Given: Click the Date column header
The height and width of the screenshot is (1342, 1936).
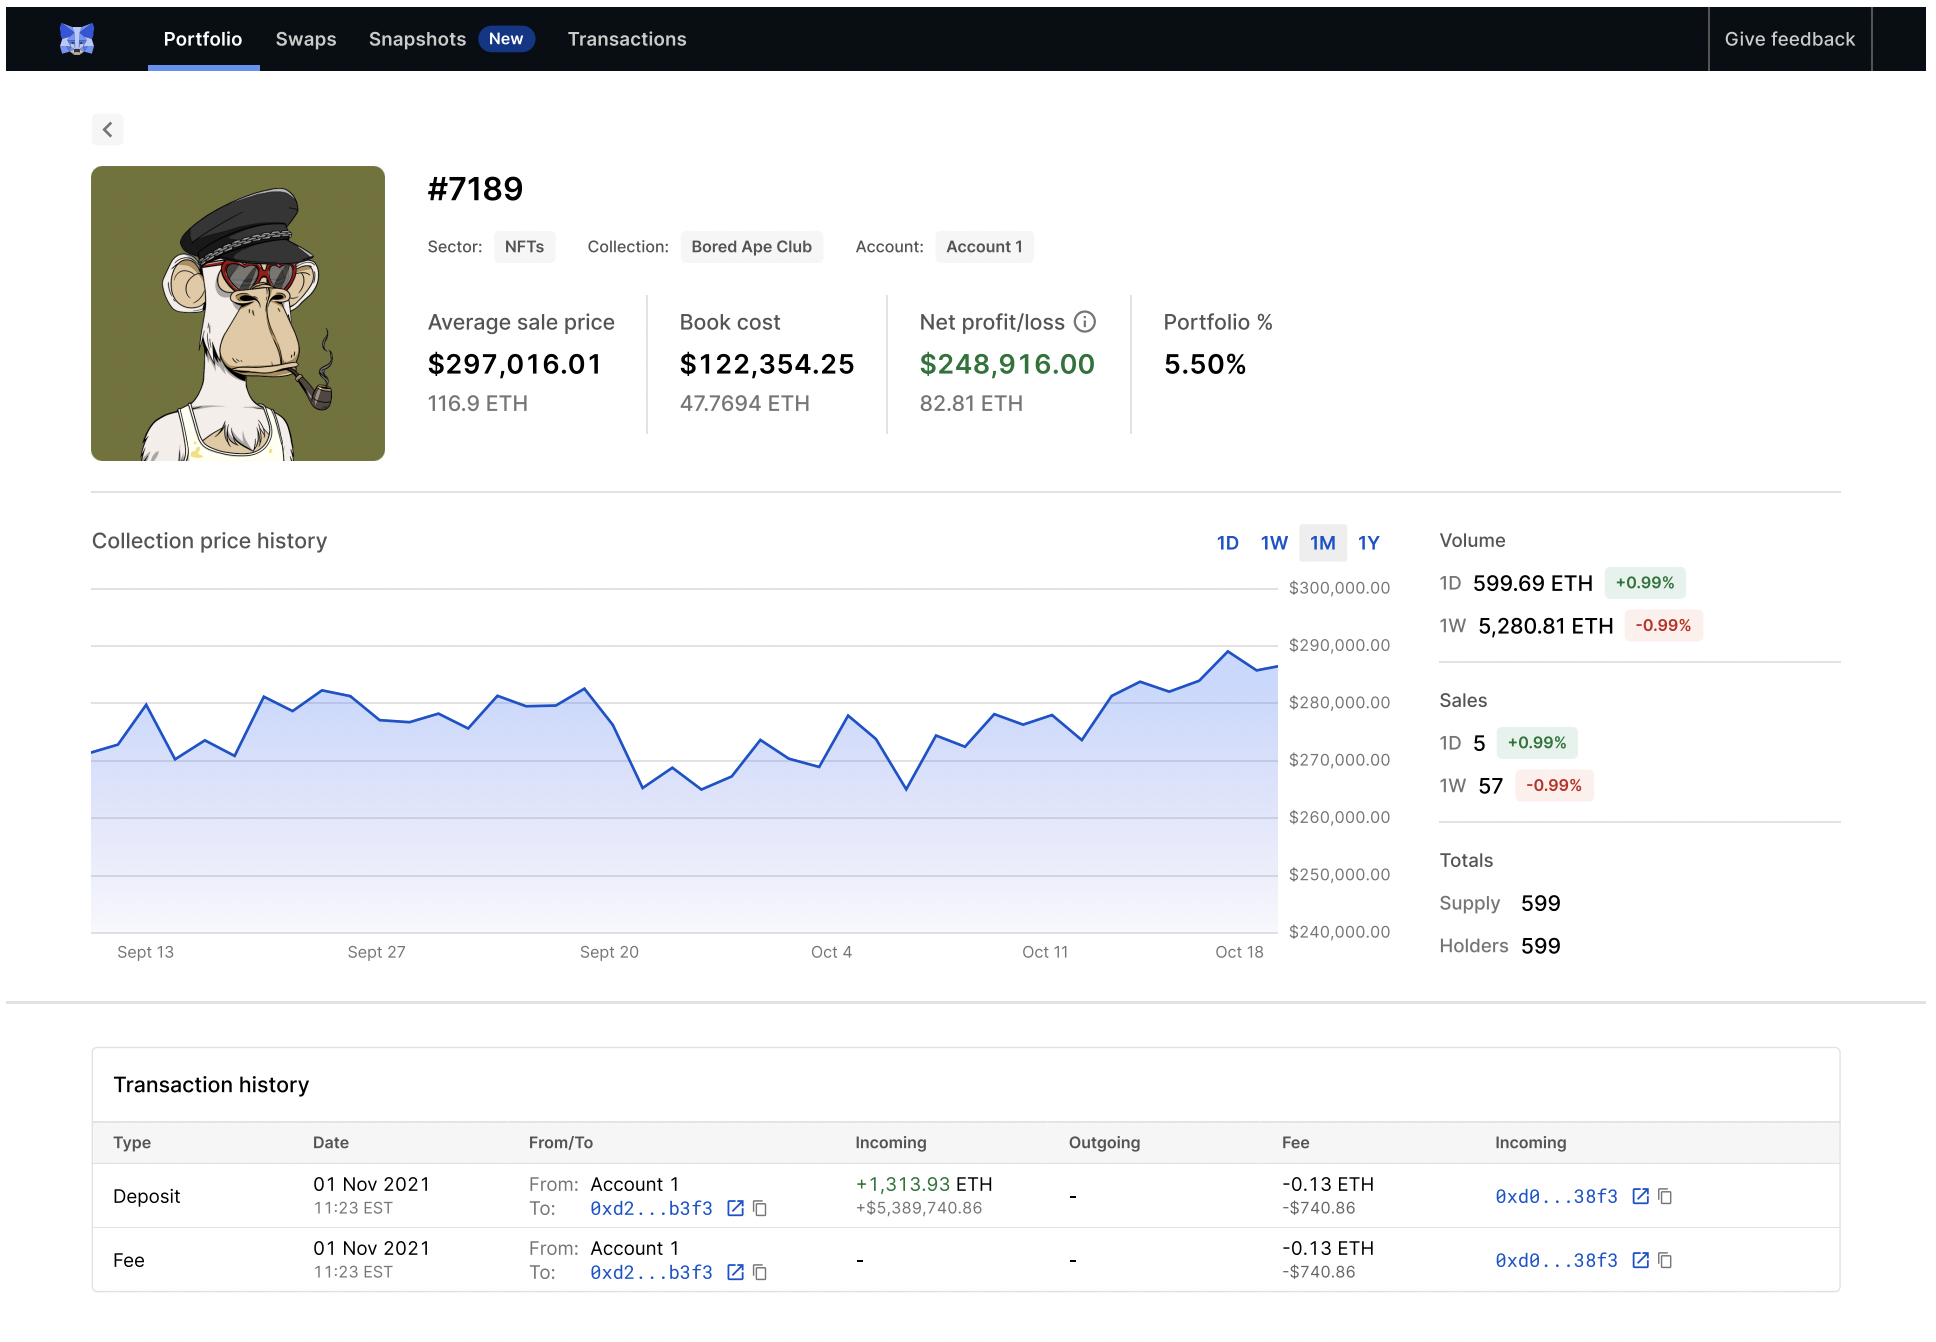Looking at the screenshot, I should (x=331, y=1143).
